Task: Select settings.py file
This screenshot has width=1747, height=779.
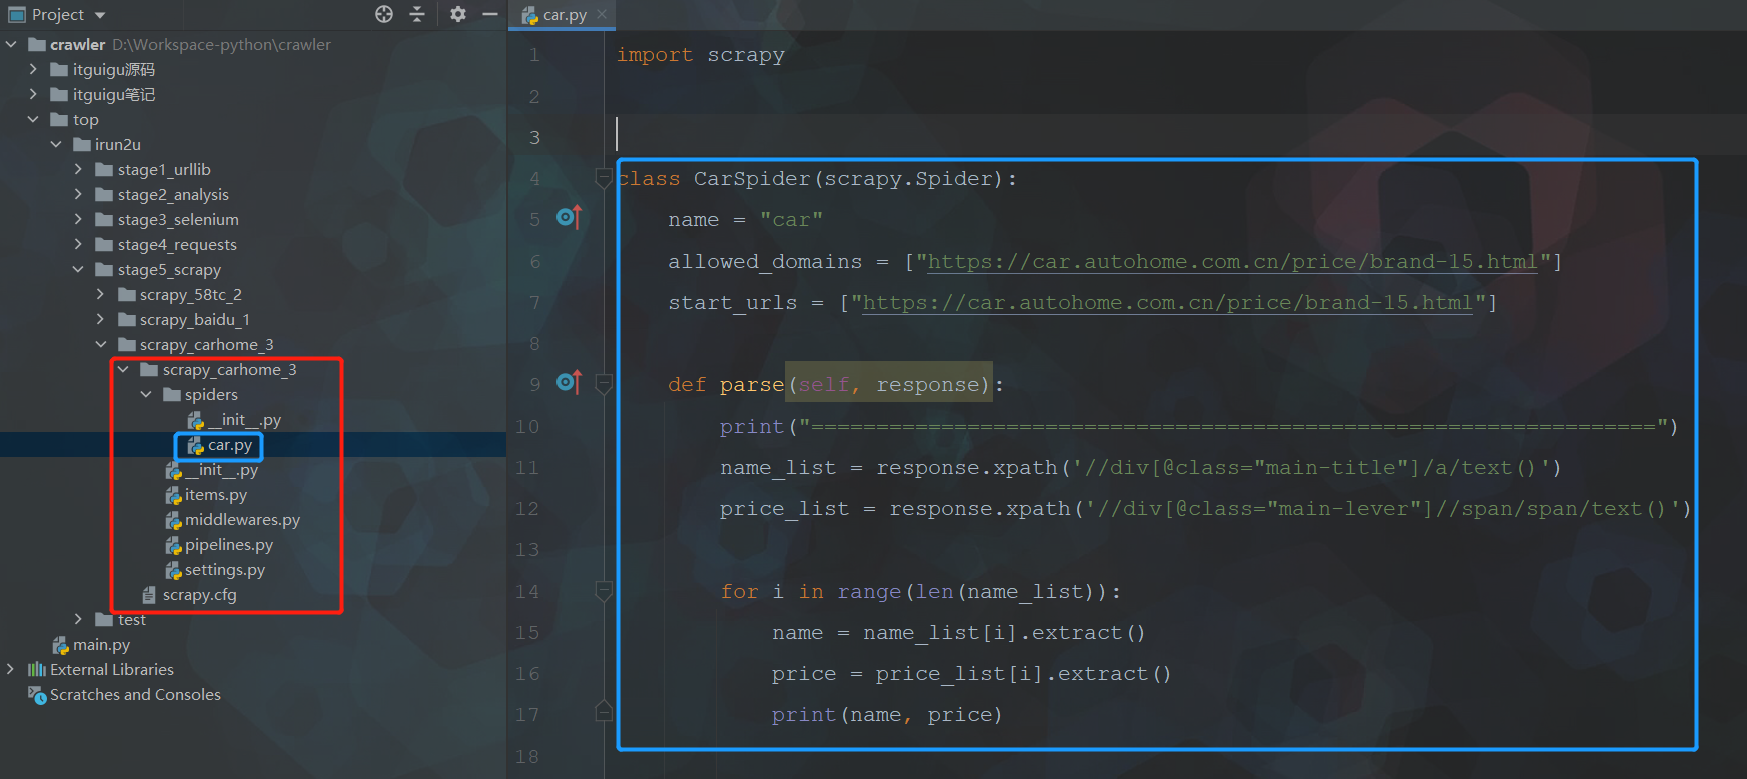Action: [224, 570]
